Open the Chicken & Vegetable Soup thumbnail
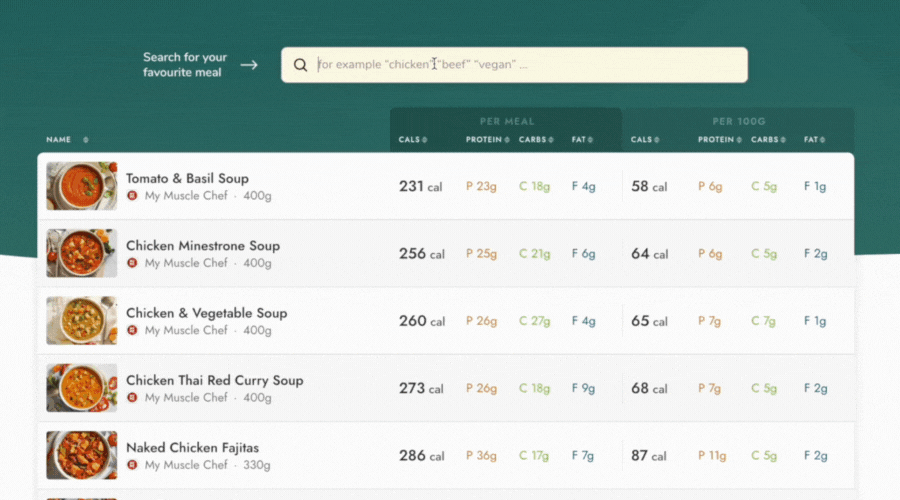The height and width of the screenshot is (500, 900). click(x=82, y=320)
